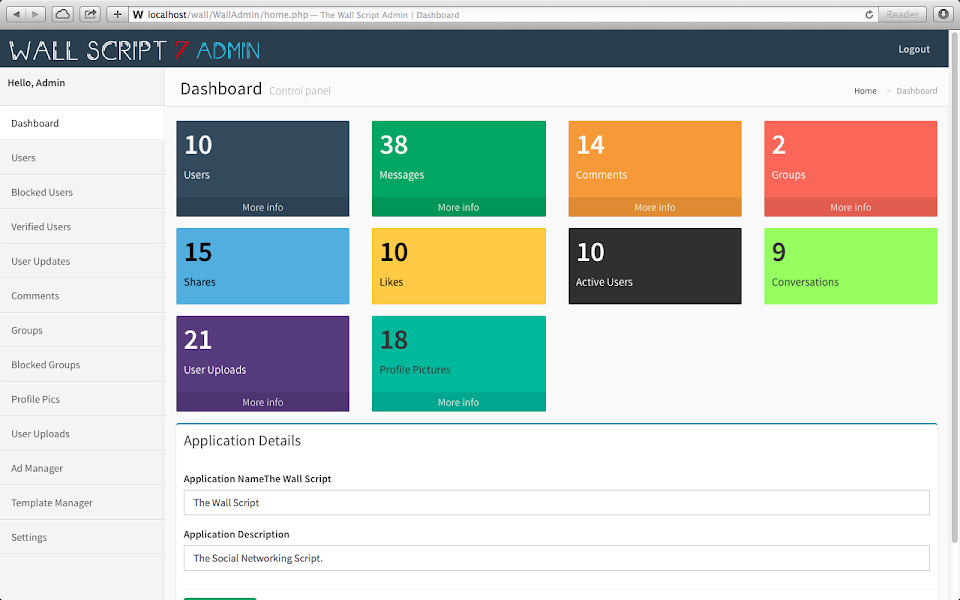960x600 pixels.
Task: Focus the Application Description input field
Action: click(x=557, y=558)
